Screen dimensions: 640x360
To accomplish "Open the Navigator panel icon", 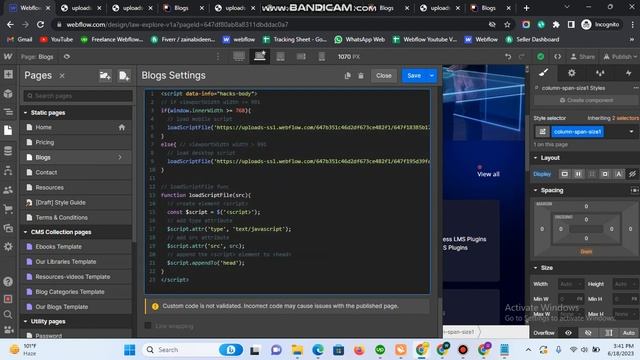I will click(x=8, y=112).
